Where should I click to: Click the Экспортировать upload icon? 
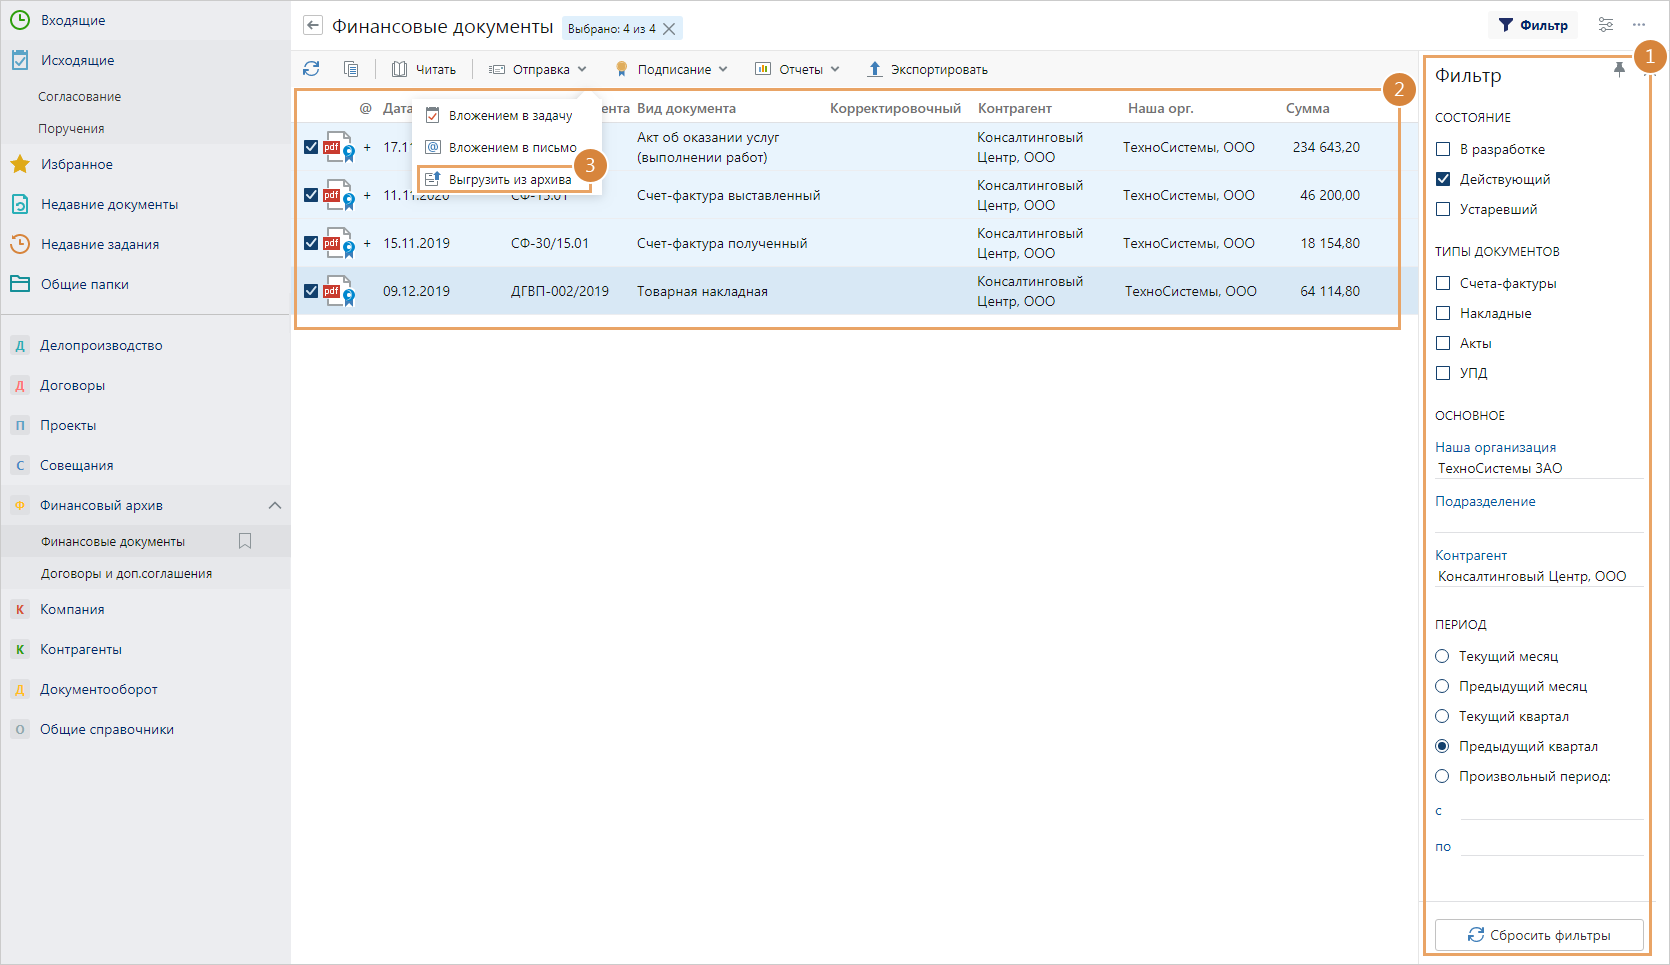point(875,69)
